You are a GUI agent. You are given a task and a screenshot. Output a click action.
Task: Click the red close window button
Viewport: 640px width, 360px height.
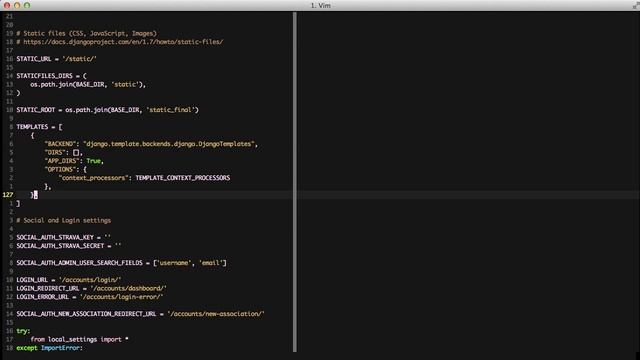pos(7,5)
